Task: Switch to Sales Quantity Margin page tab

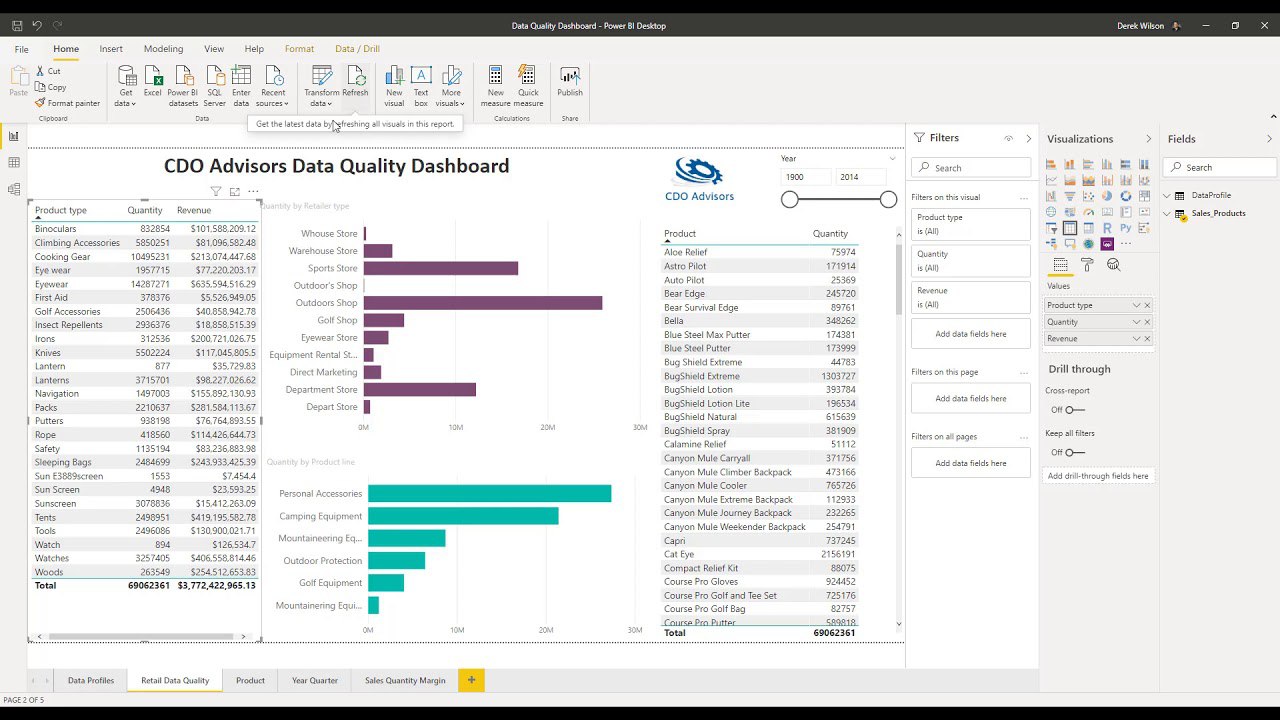Action: pyautogui.click(x=405, y=680)
